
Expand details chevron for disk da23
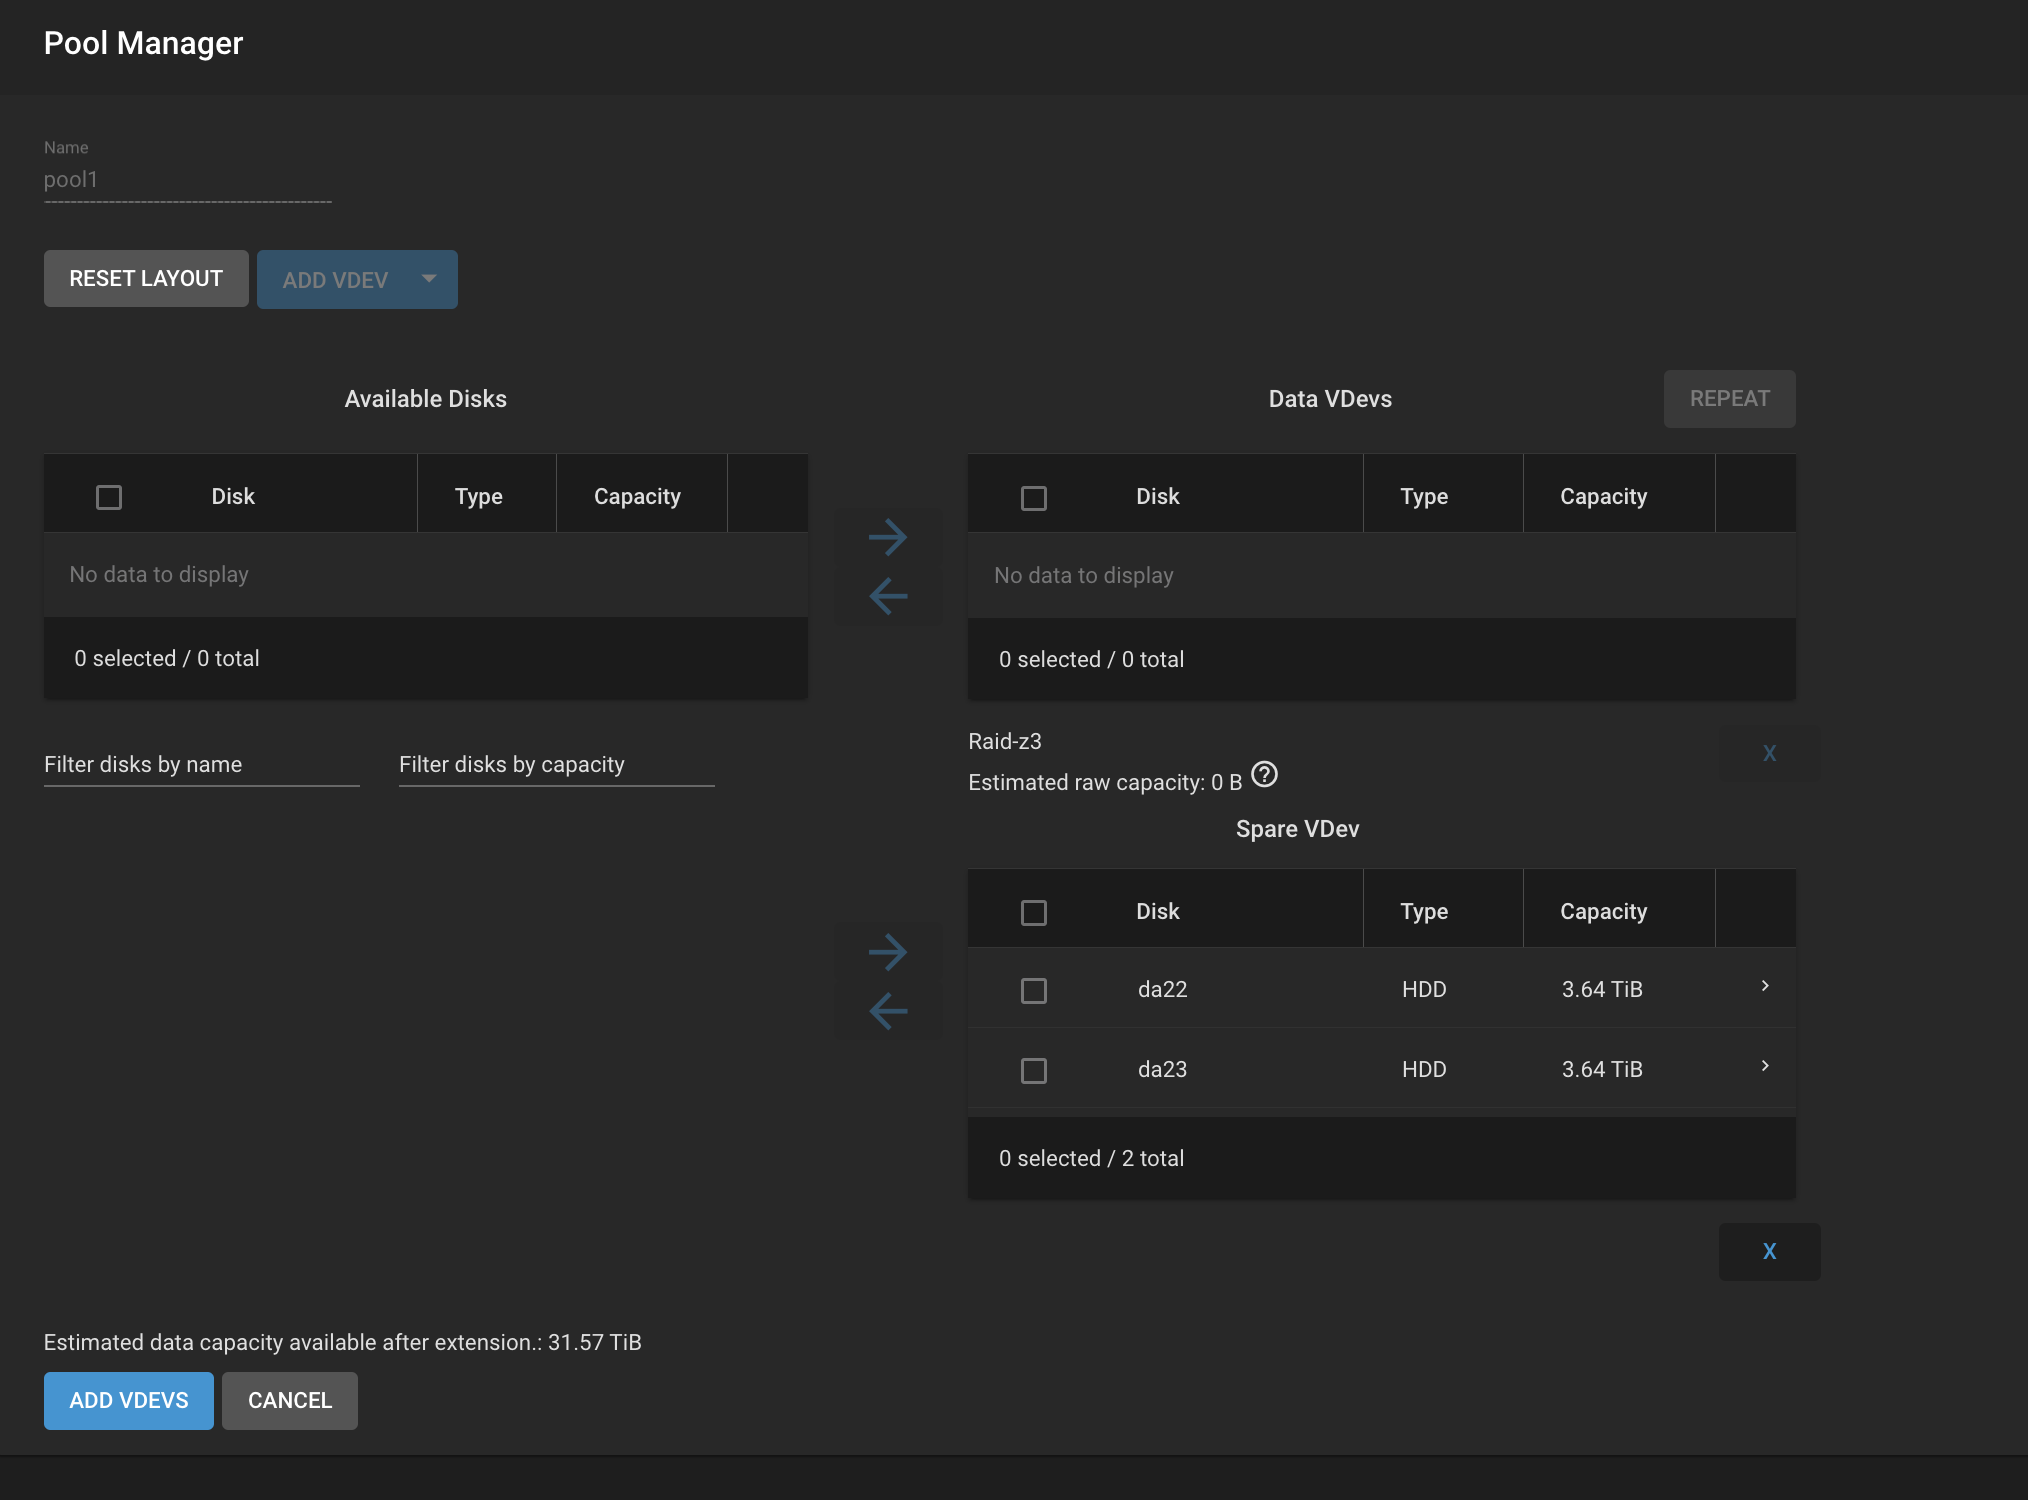point(1765,1066)
